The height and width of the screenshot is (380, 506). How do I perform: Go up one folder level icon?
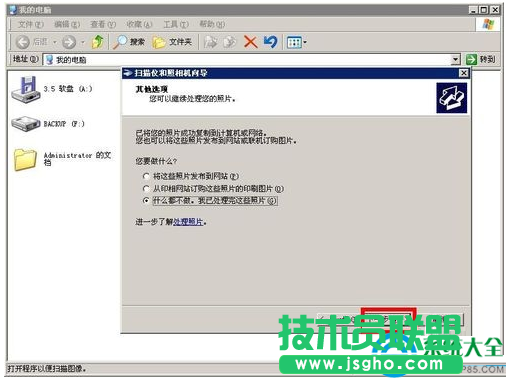[x=98, y=42]
